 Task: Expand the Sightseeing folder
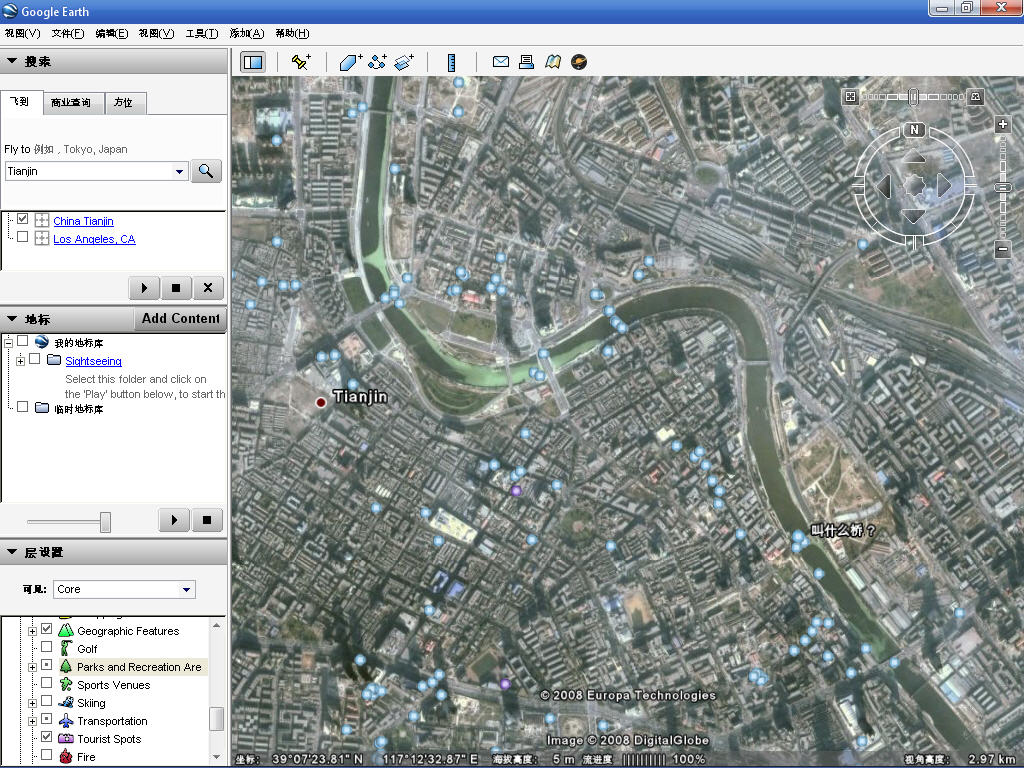click(x=20, y=360)
